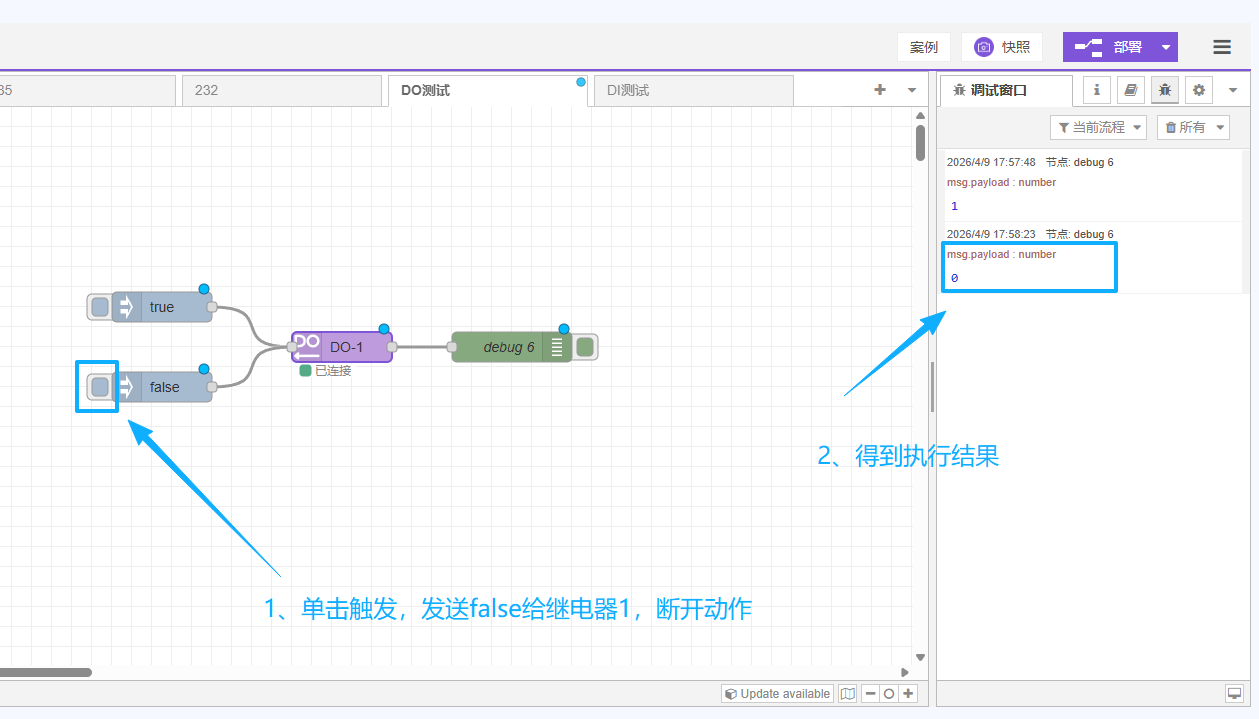Open the help book sidebar tab

tap(1131, 90)
